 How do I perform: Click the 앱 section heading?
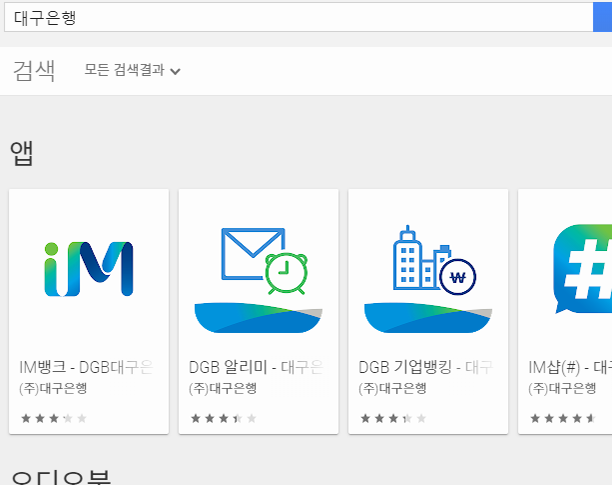coord(21,153)
